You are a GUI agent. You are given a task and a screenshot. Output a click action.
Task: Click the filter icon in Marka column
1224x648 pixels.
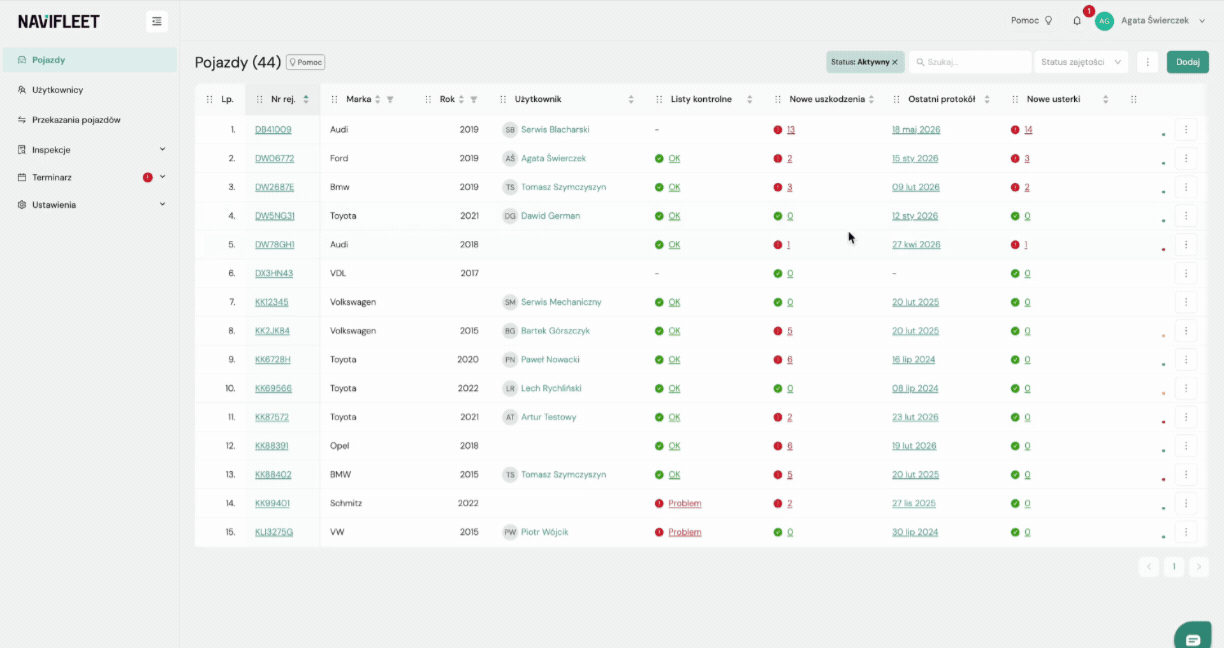click(x=390, y=99)
